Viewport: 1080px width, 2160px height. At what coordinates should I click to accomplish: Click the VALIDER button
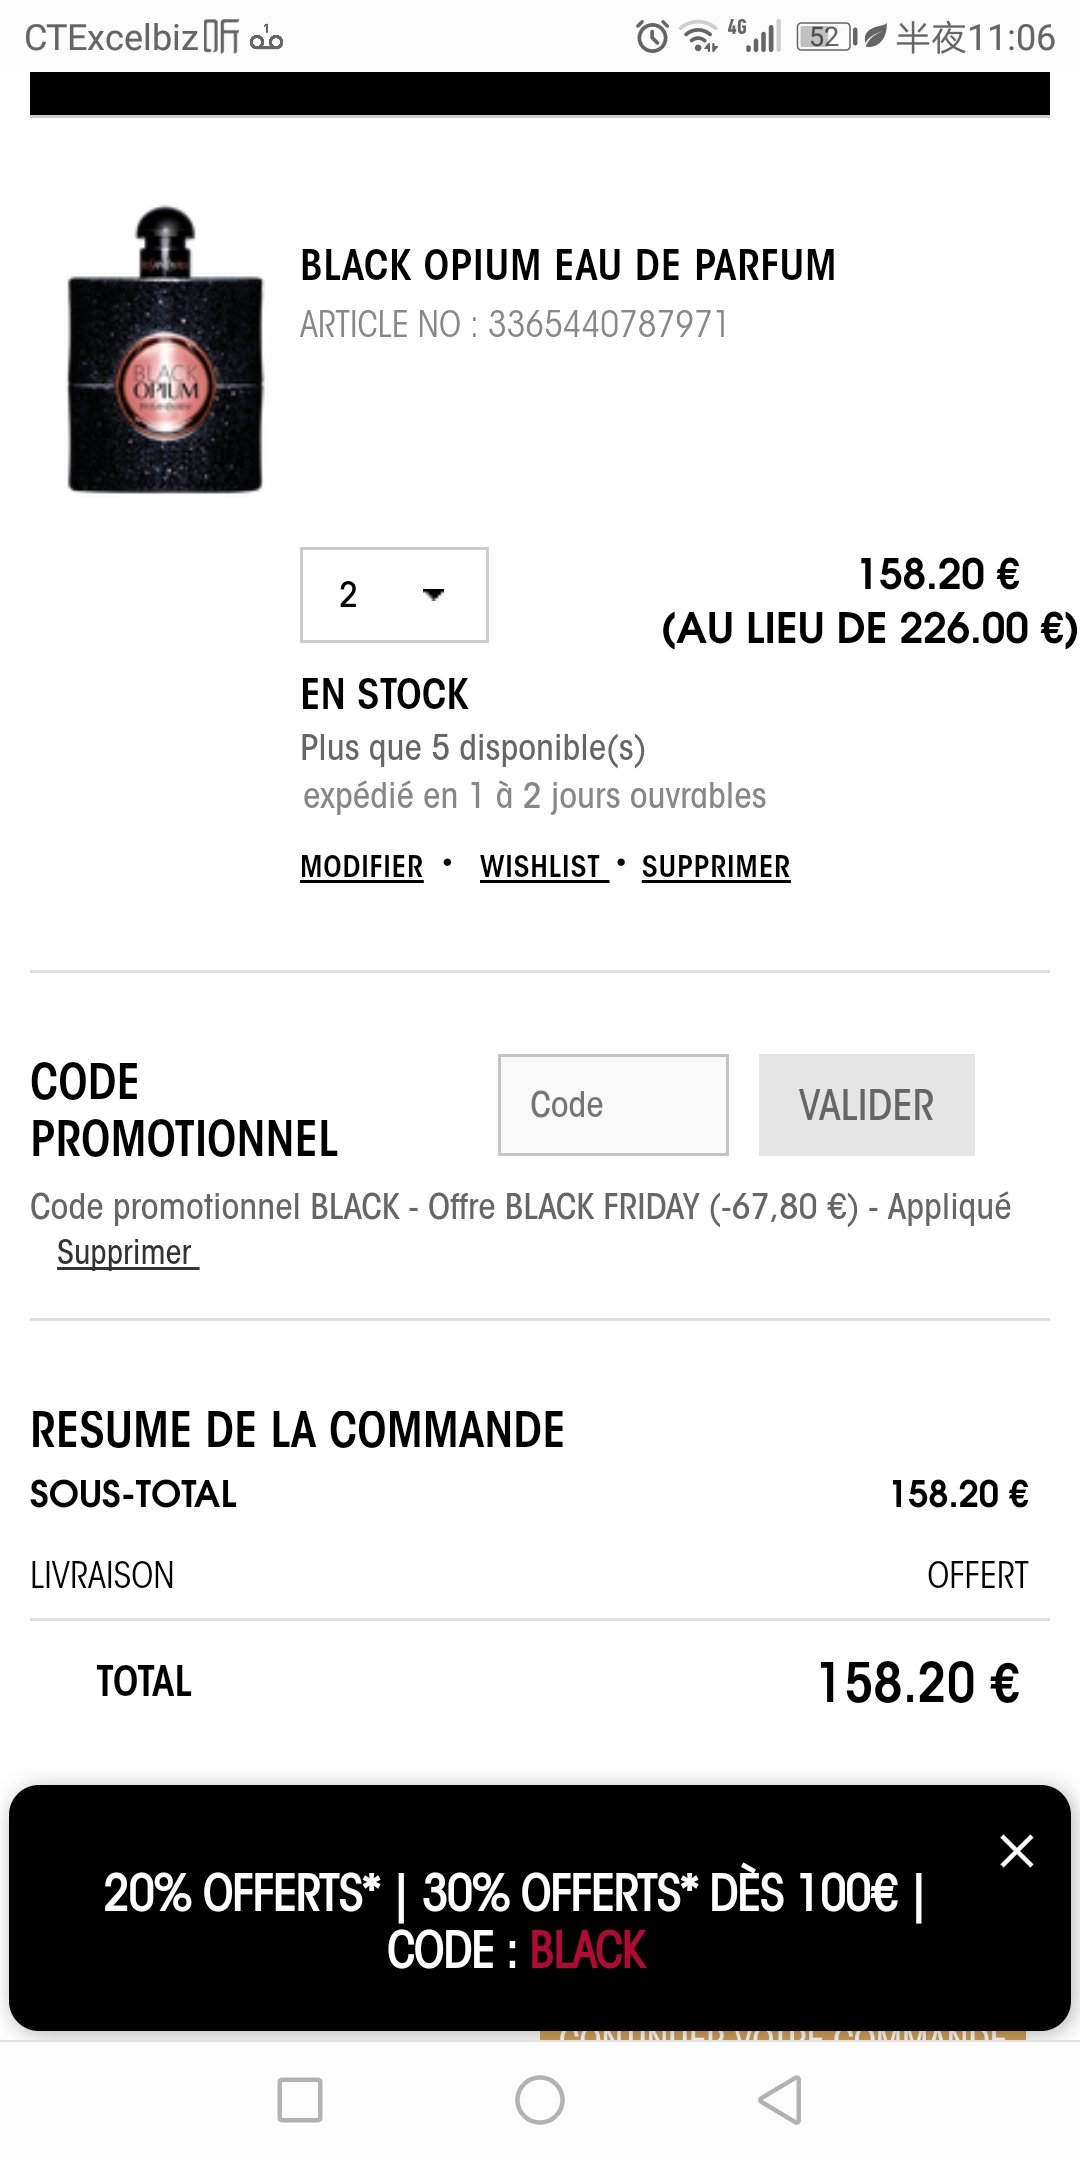point(866,1105)
